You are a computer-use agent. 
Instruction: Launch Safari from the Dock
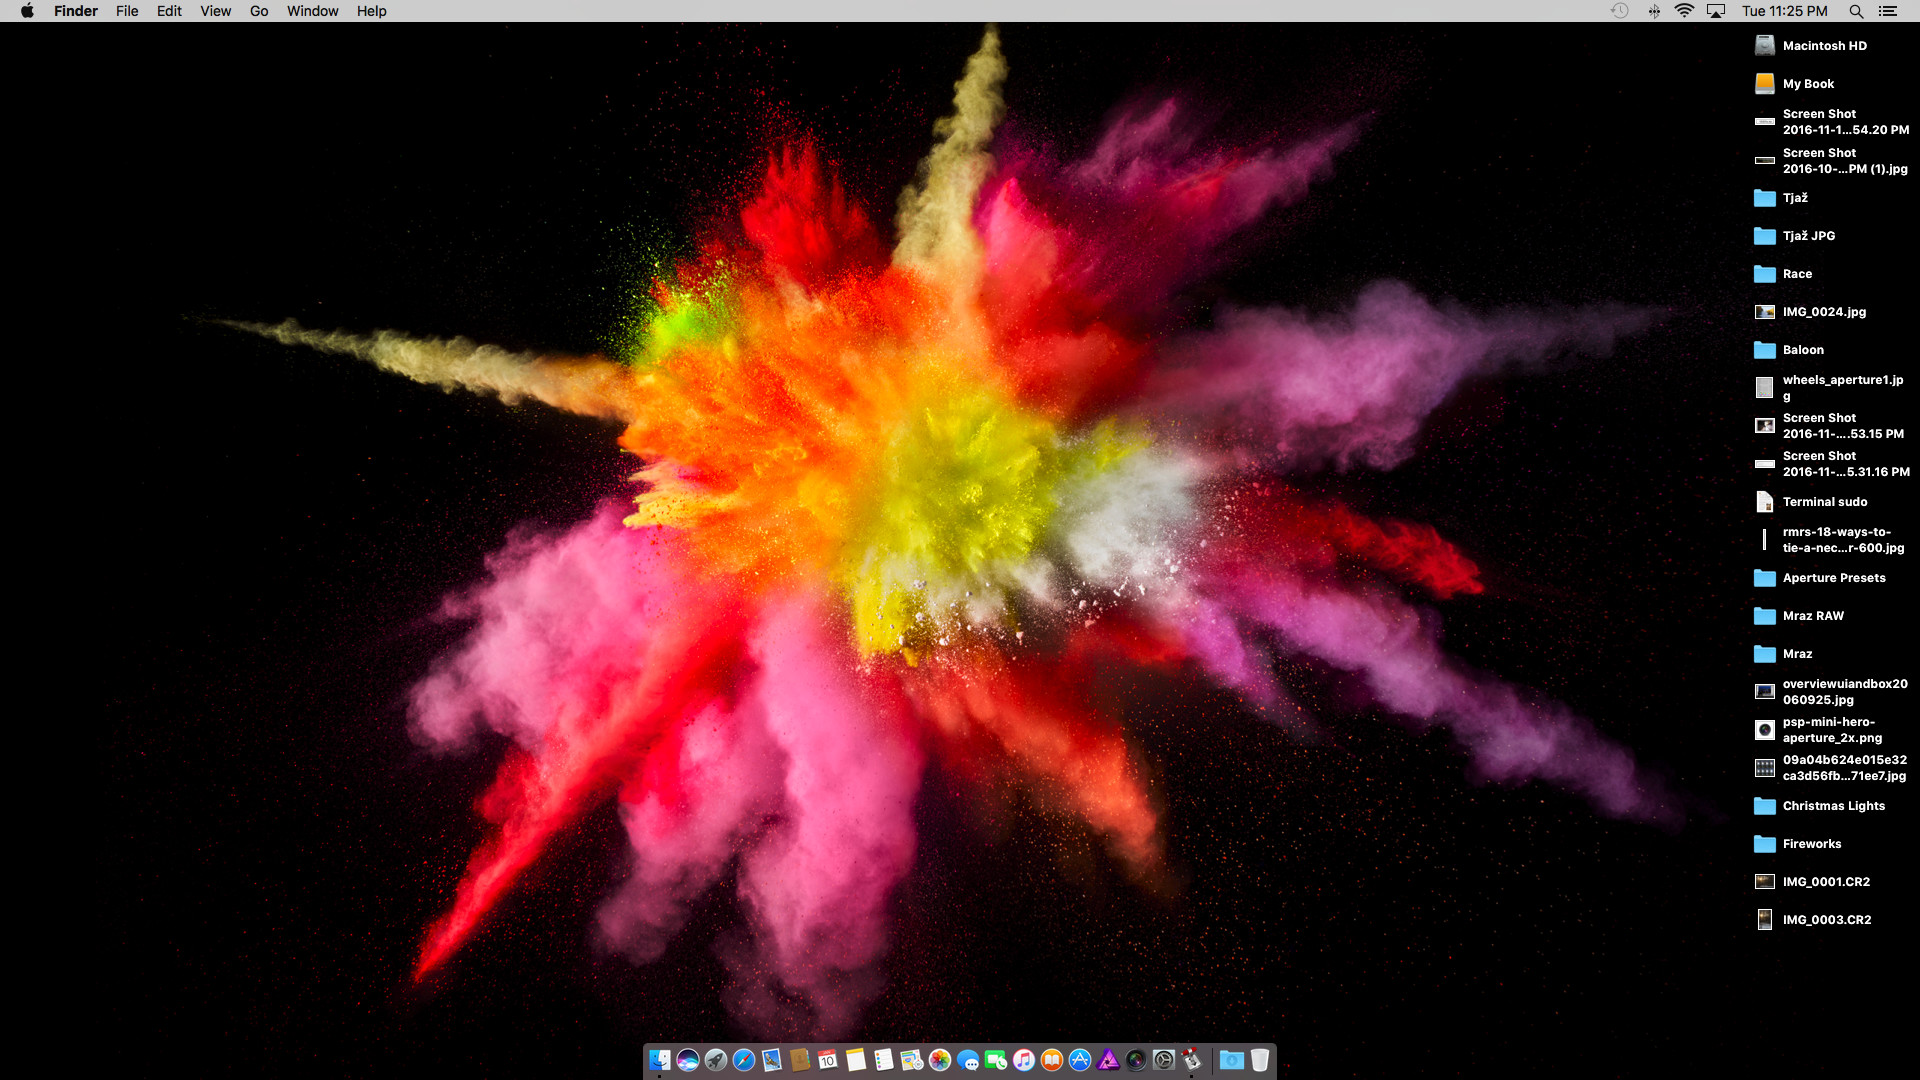click(744, 1060)
